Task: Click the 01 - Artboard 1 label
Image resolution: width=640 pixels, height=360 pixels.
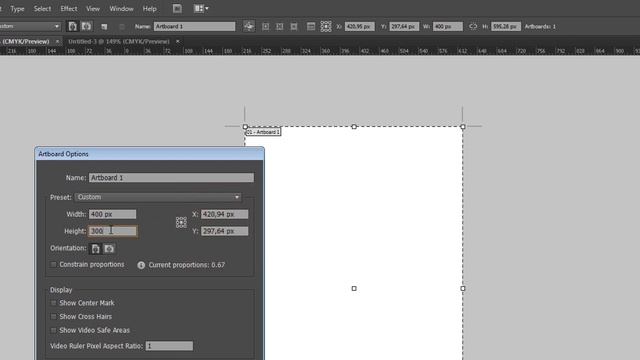Action: [x=263, y=132]
